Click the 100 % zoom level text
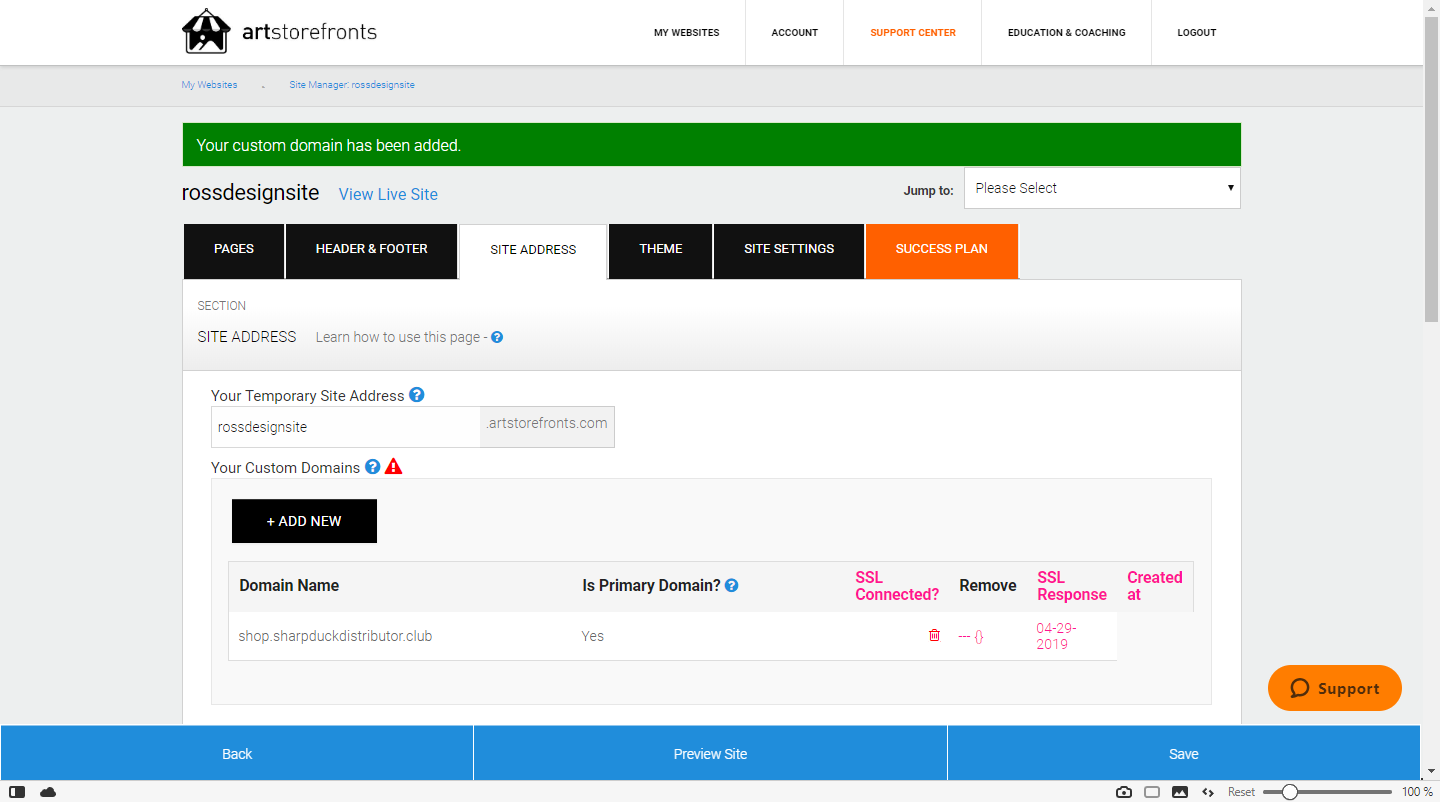 click(1417, 792)
